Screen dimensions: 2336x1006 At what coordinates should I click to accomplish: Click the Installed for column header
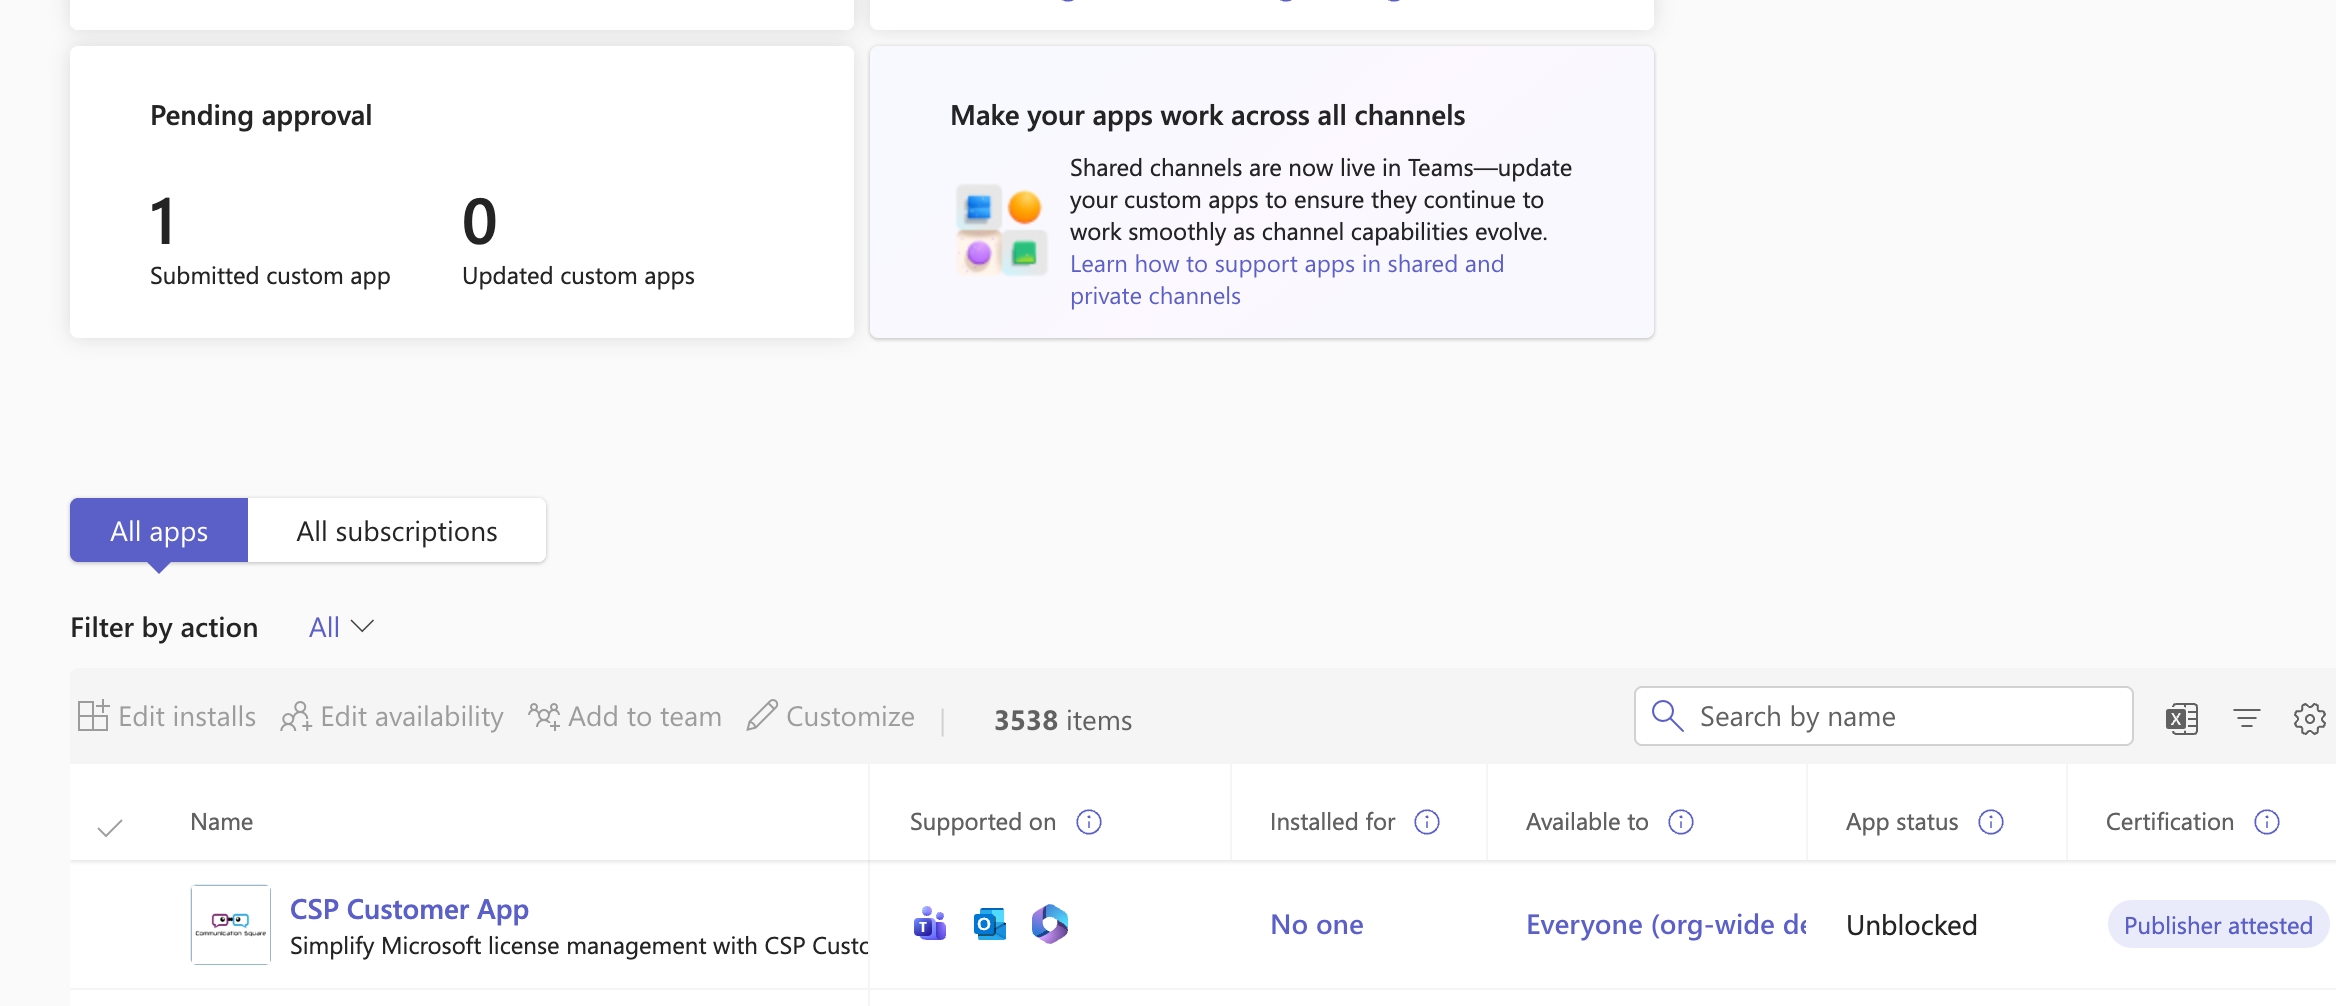pos(1332,822)
